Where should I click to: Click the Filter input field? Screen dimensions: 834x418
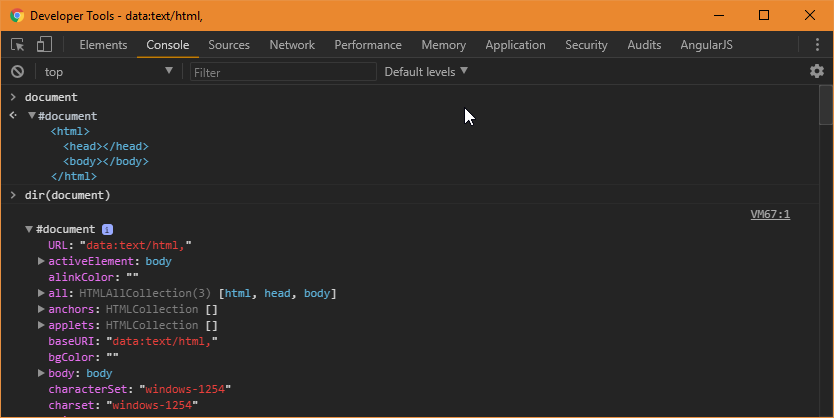(282, 72)
